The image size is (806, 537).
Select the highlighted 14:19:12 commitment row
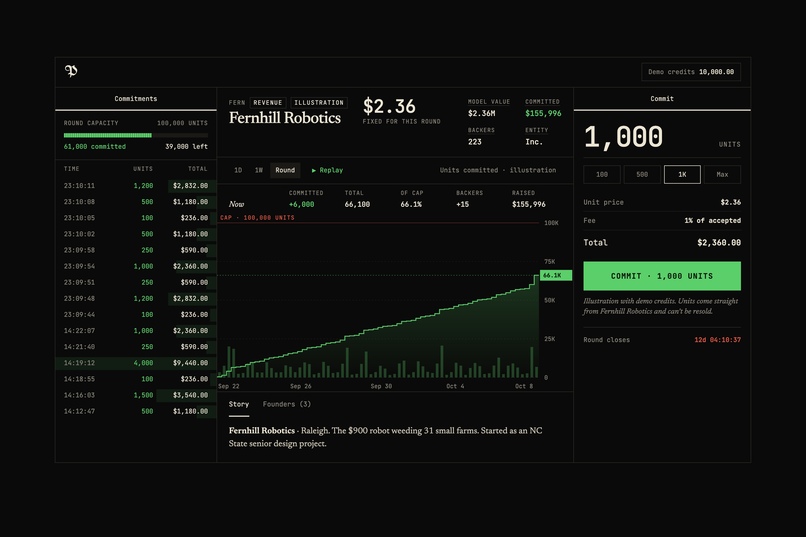(x=136, y=363)
